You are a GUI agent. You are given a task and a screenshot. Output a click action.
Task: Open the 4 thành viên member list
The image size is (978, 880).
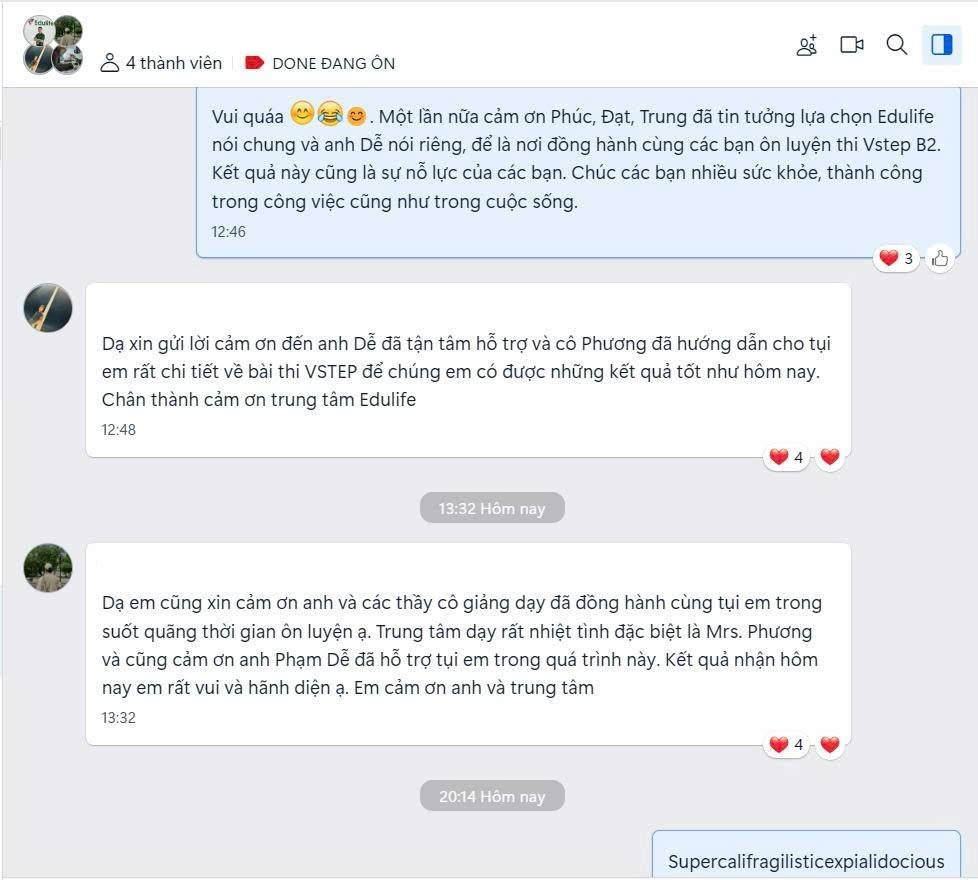pos(161,63)
